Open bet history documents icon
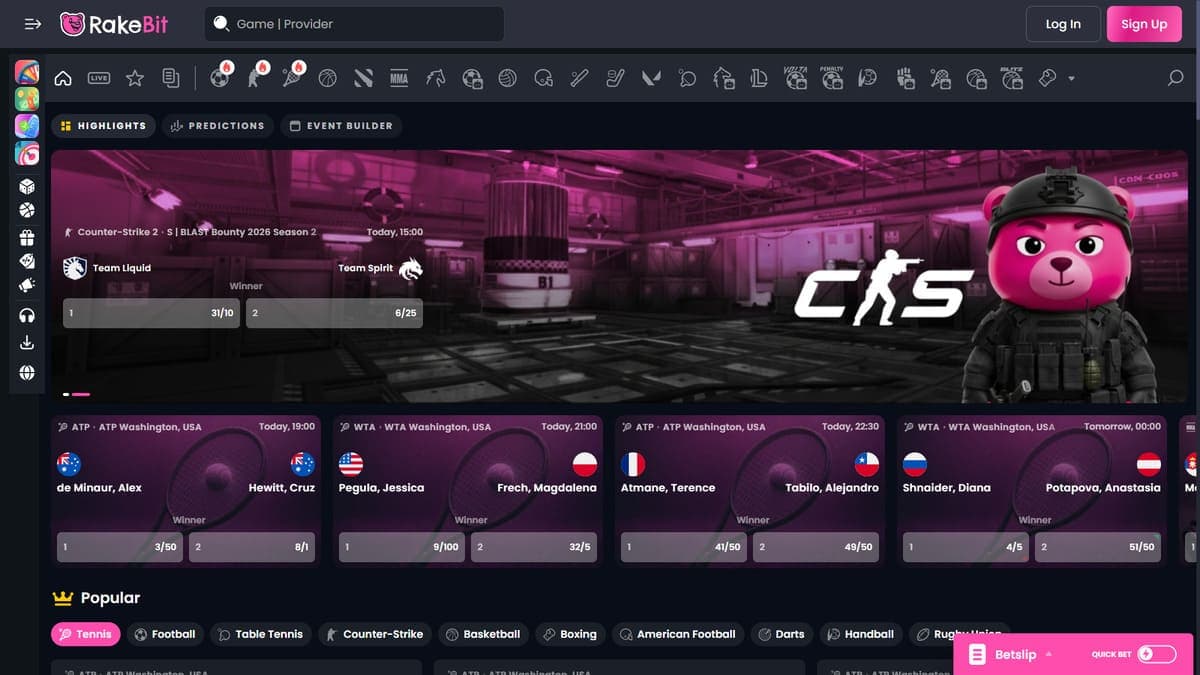The width and height of the screenshot is (1200, 675). point(171,78)
